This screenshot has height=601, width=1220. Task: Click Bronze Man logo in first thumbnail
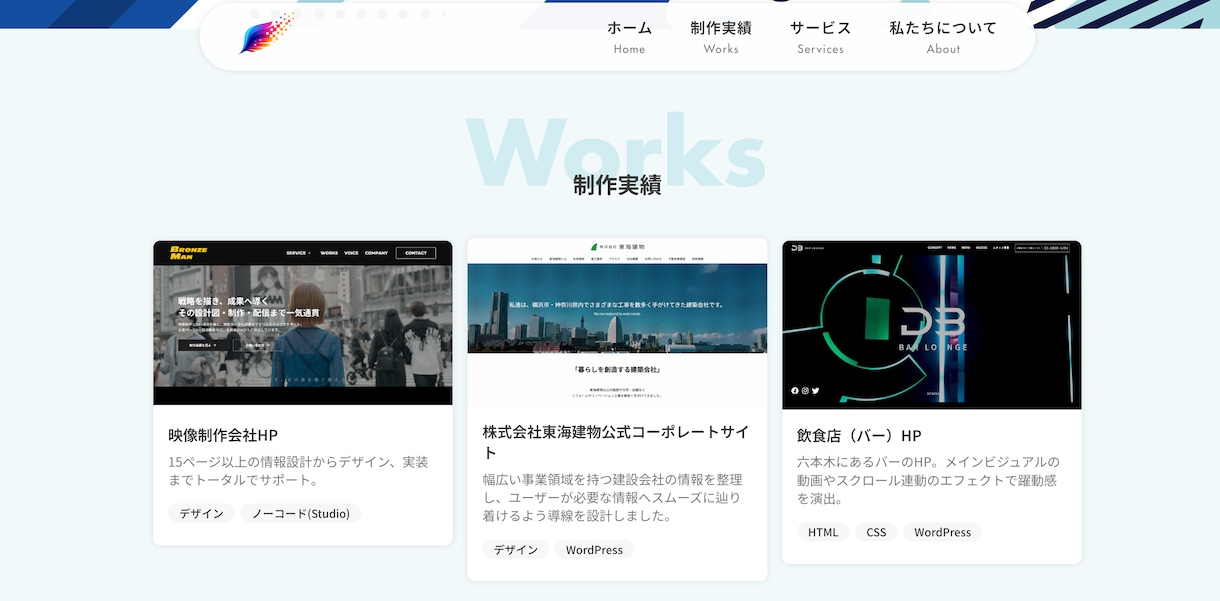pos(188,252)
